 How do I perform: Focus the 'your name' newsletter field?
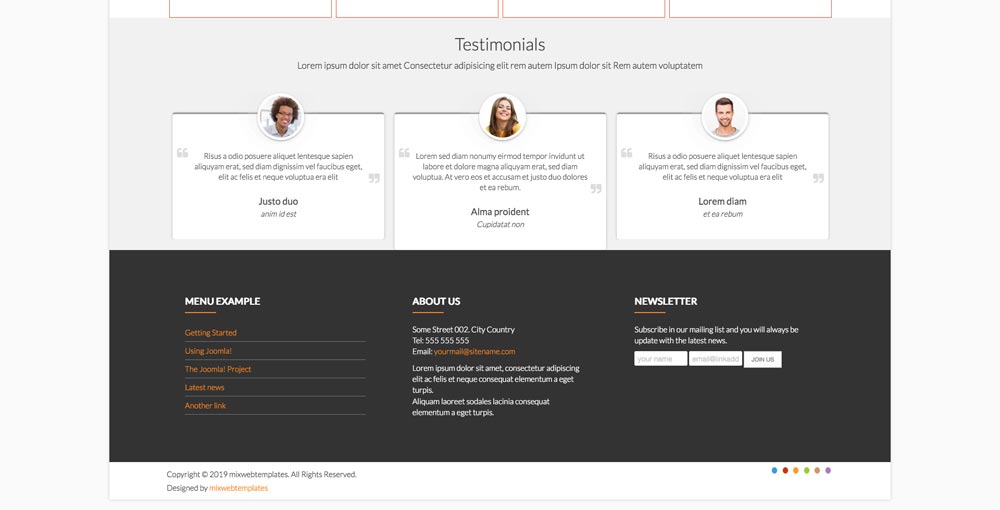coord(660,359)
